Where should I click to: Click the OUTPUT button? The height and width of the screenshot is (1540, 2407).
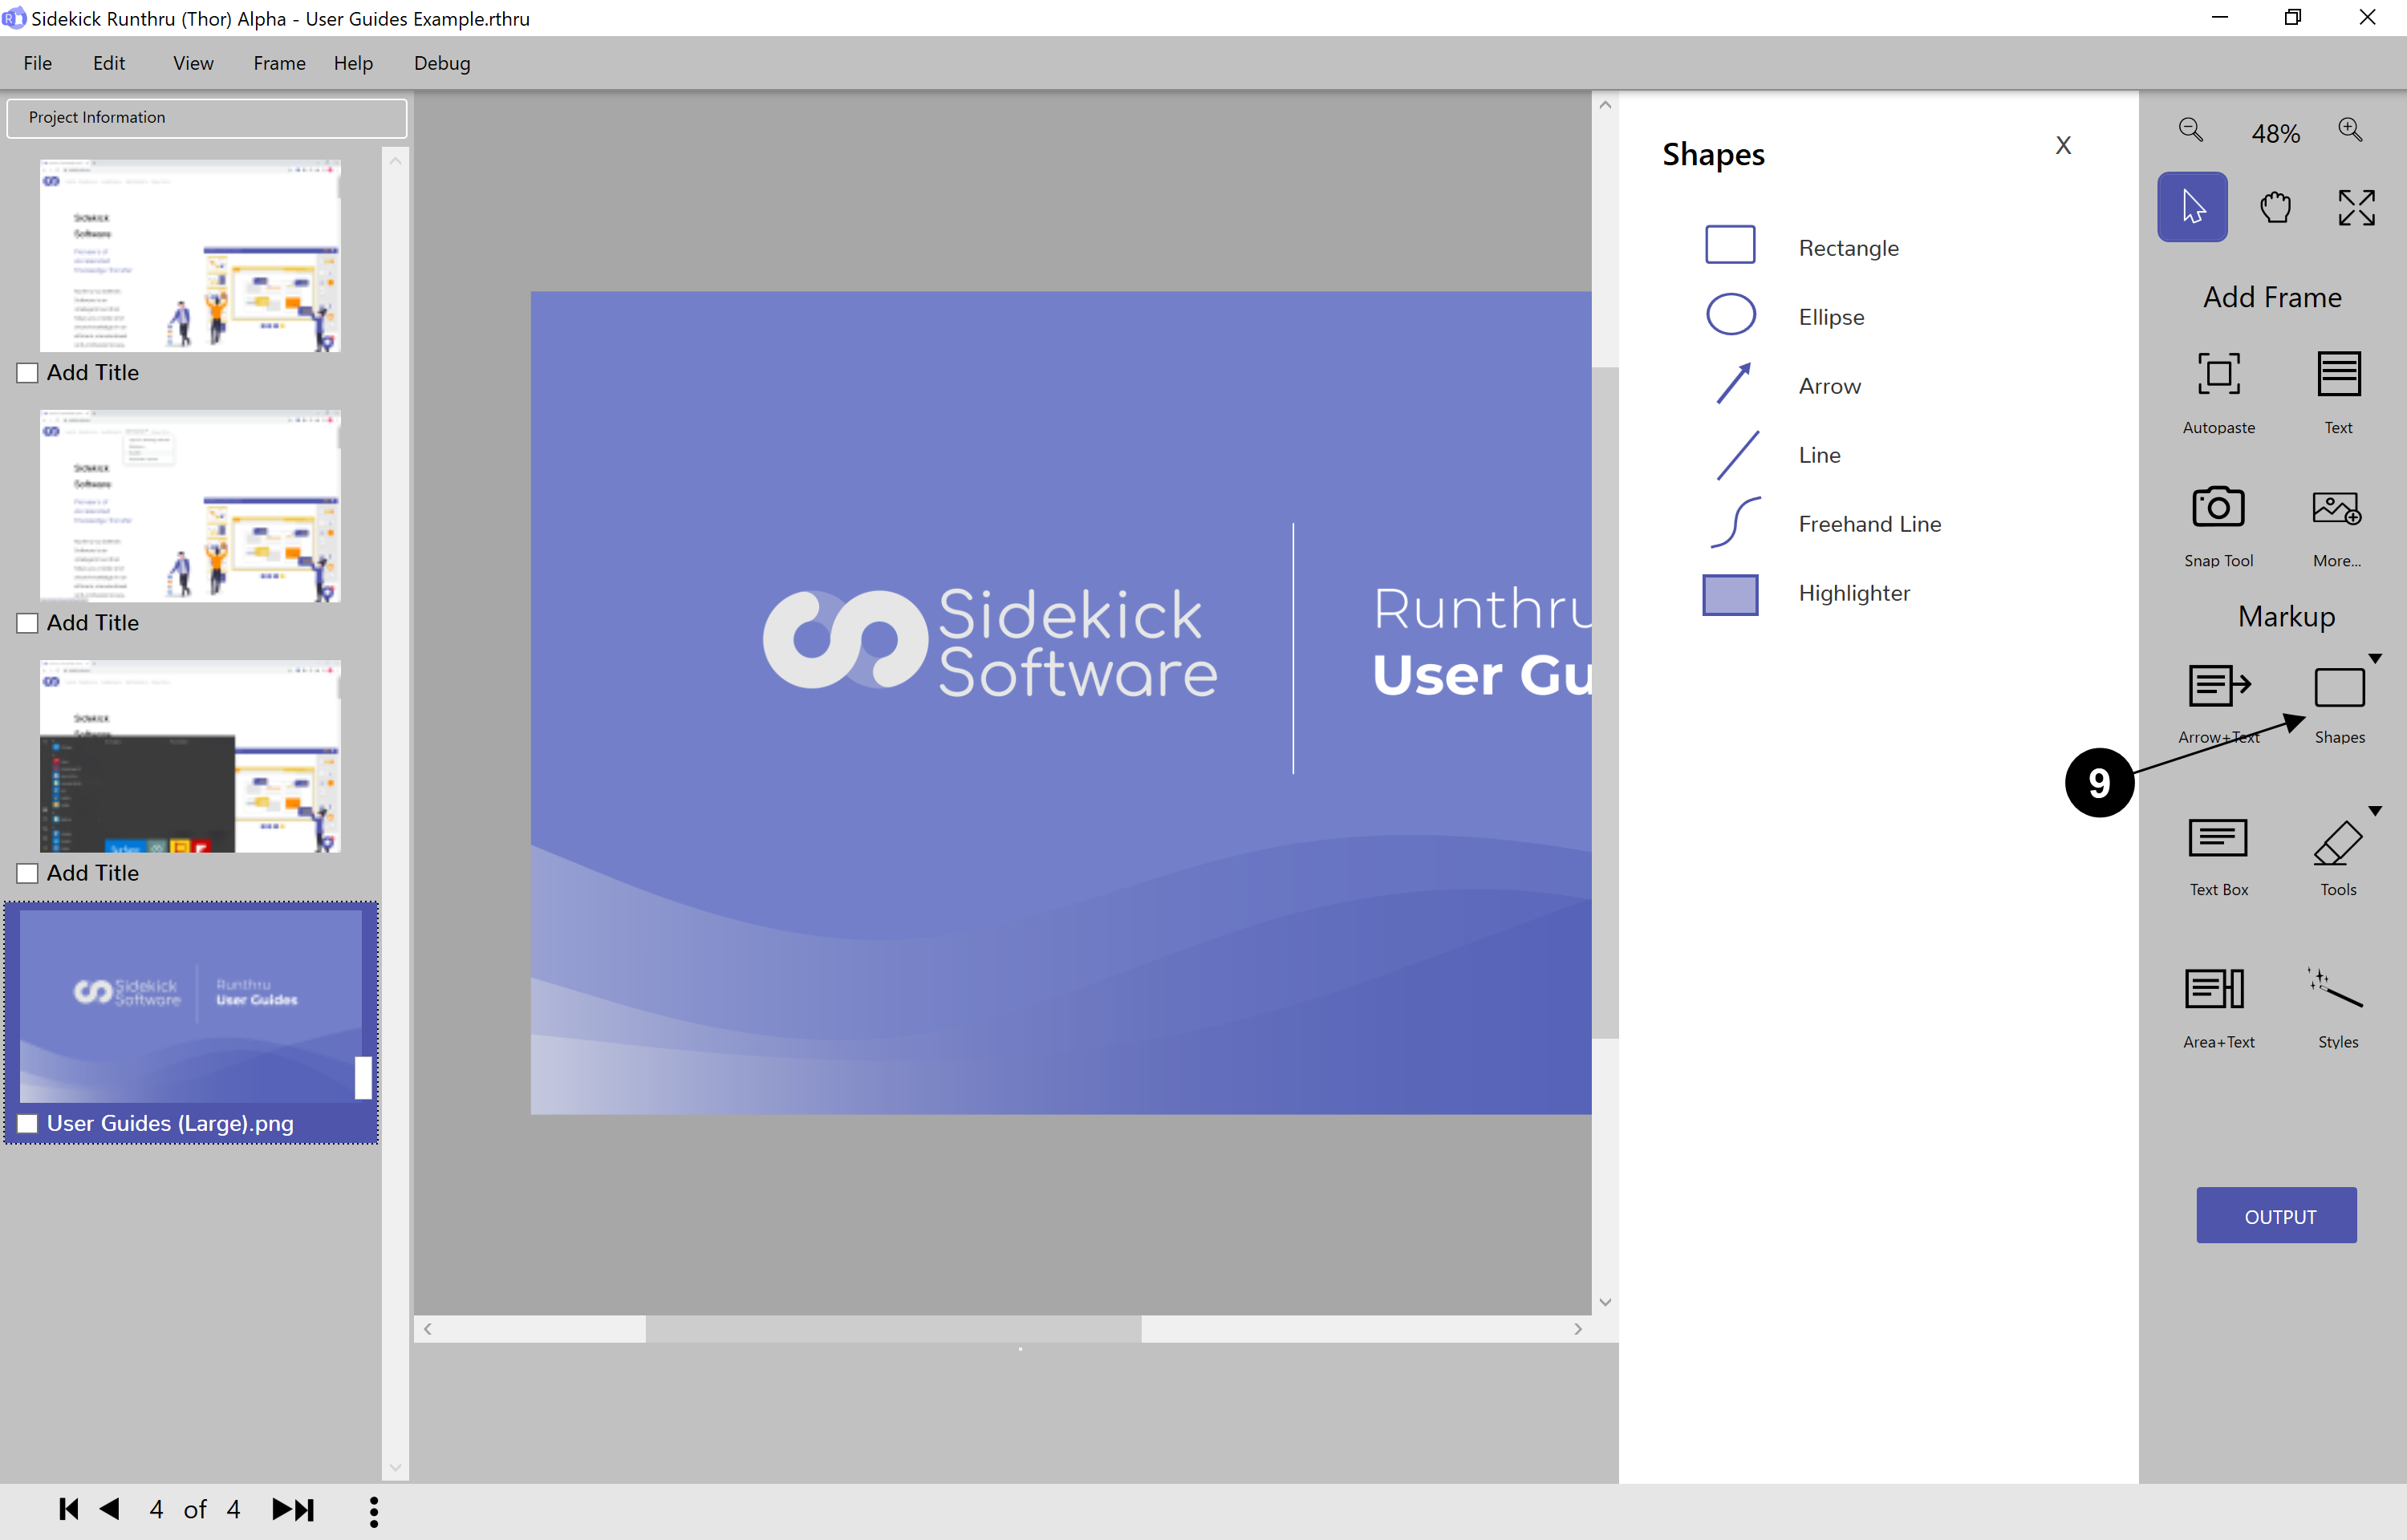click(2276, 1215)
